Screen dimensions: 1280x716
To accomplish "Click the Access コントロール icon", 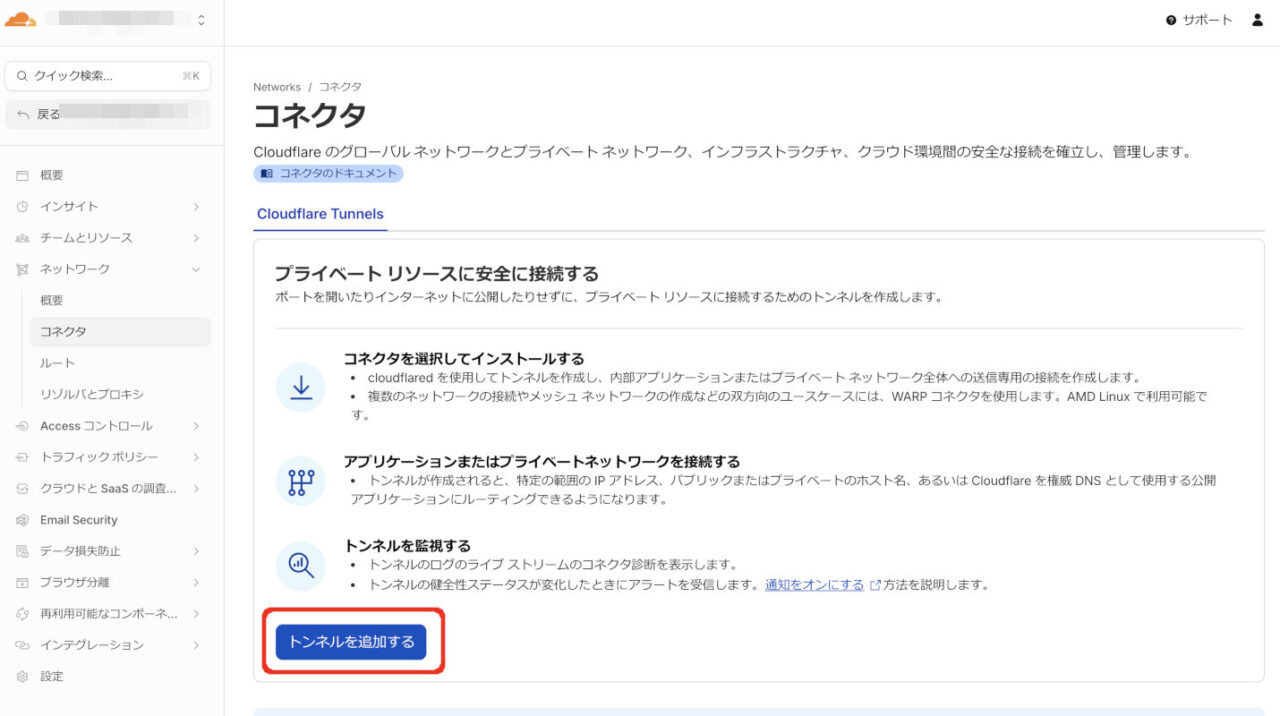I will pyautogui.click(x=22, y=426).
